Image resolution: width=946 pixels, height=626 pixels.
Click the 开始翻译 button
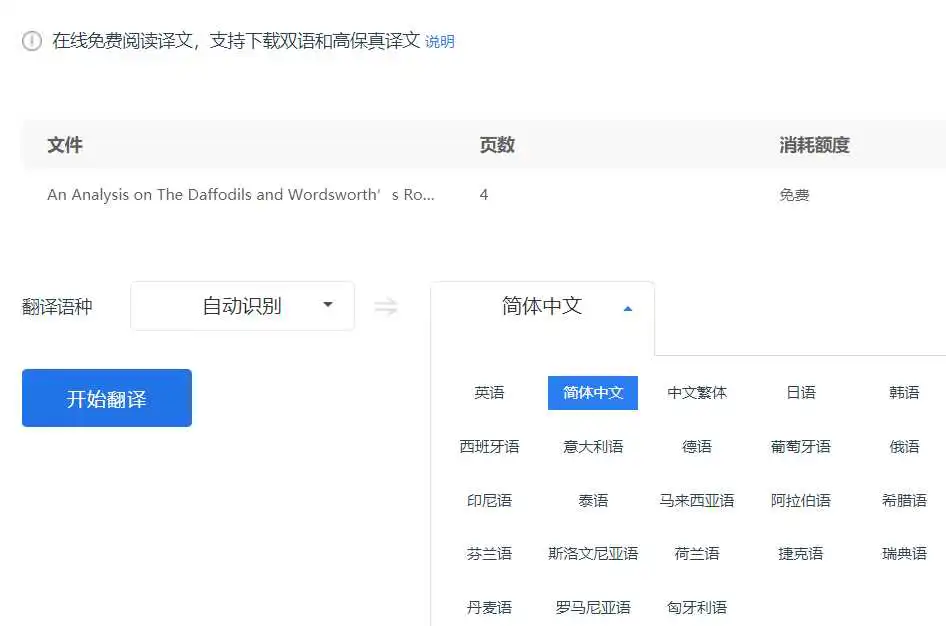[x=107, y=398]
